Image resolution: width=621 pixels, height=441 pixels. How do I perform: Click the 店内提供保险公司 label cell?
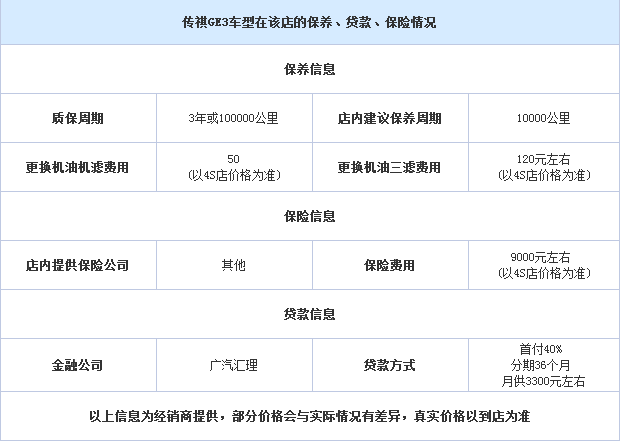(78, 266)
